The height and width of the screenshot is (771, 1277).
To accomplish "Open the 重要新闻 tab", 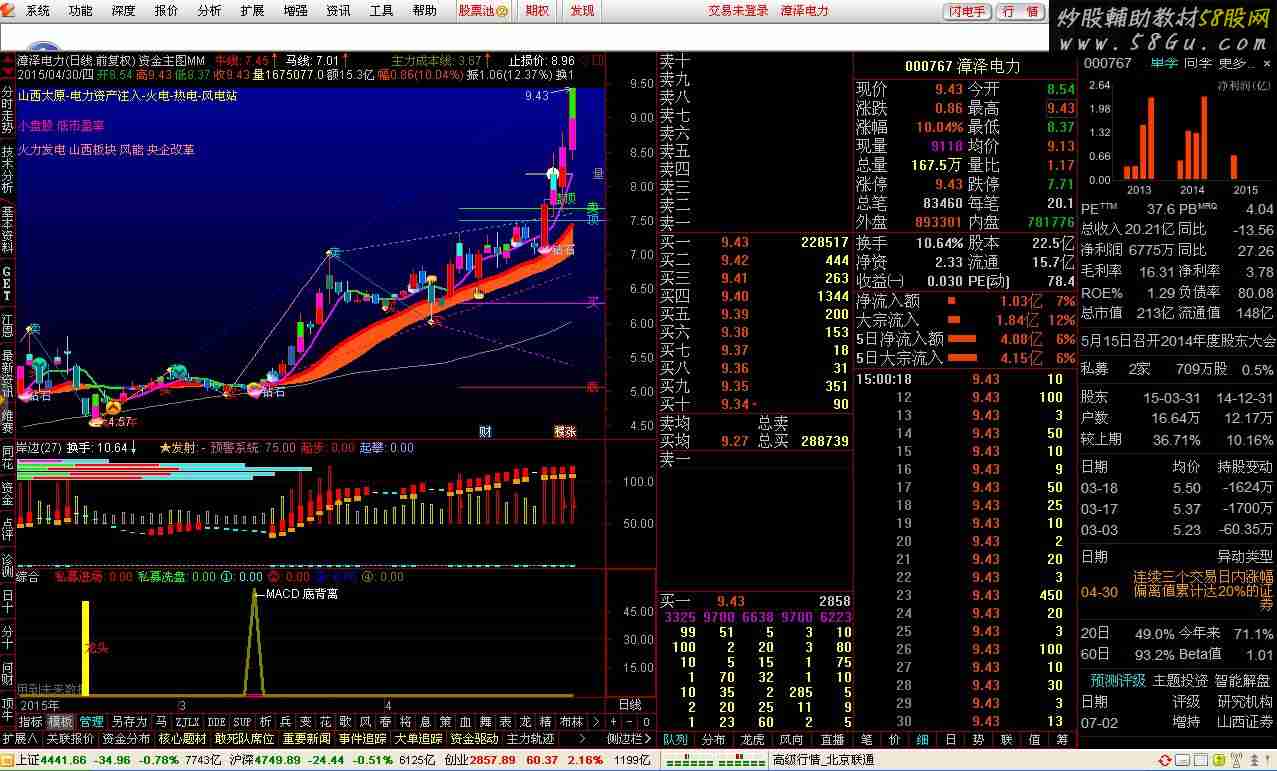I will (306, 739).
